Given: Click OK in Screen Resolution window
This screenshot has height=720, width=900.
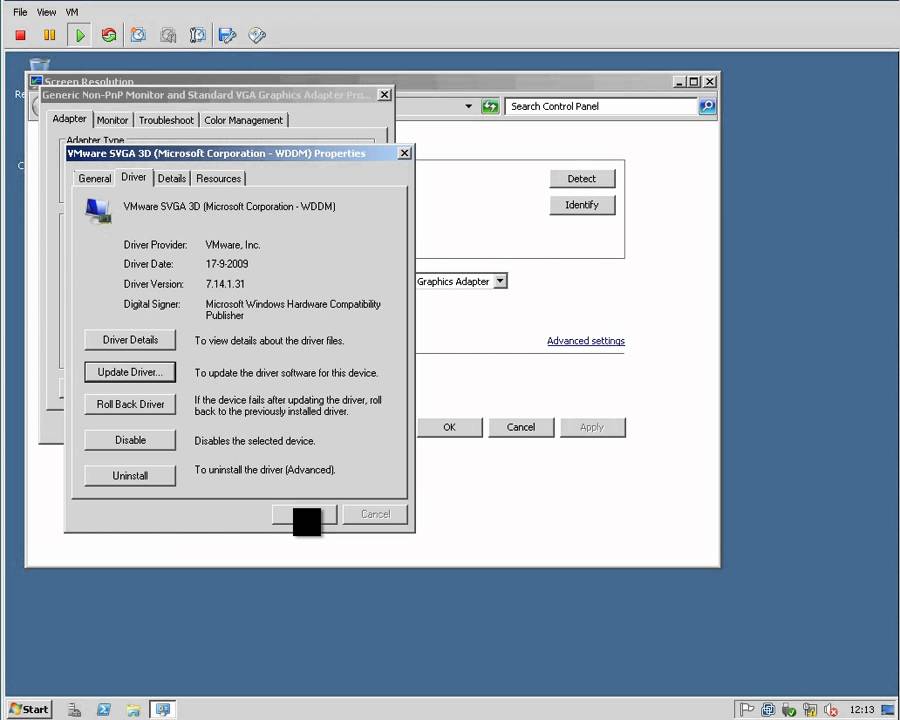Looking at the screenshot, I should 449,427.
